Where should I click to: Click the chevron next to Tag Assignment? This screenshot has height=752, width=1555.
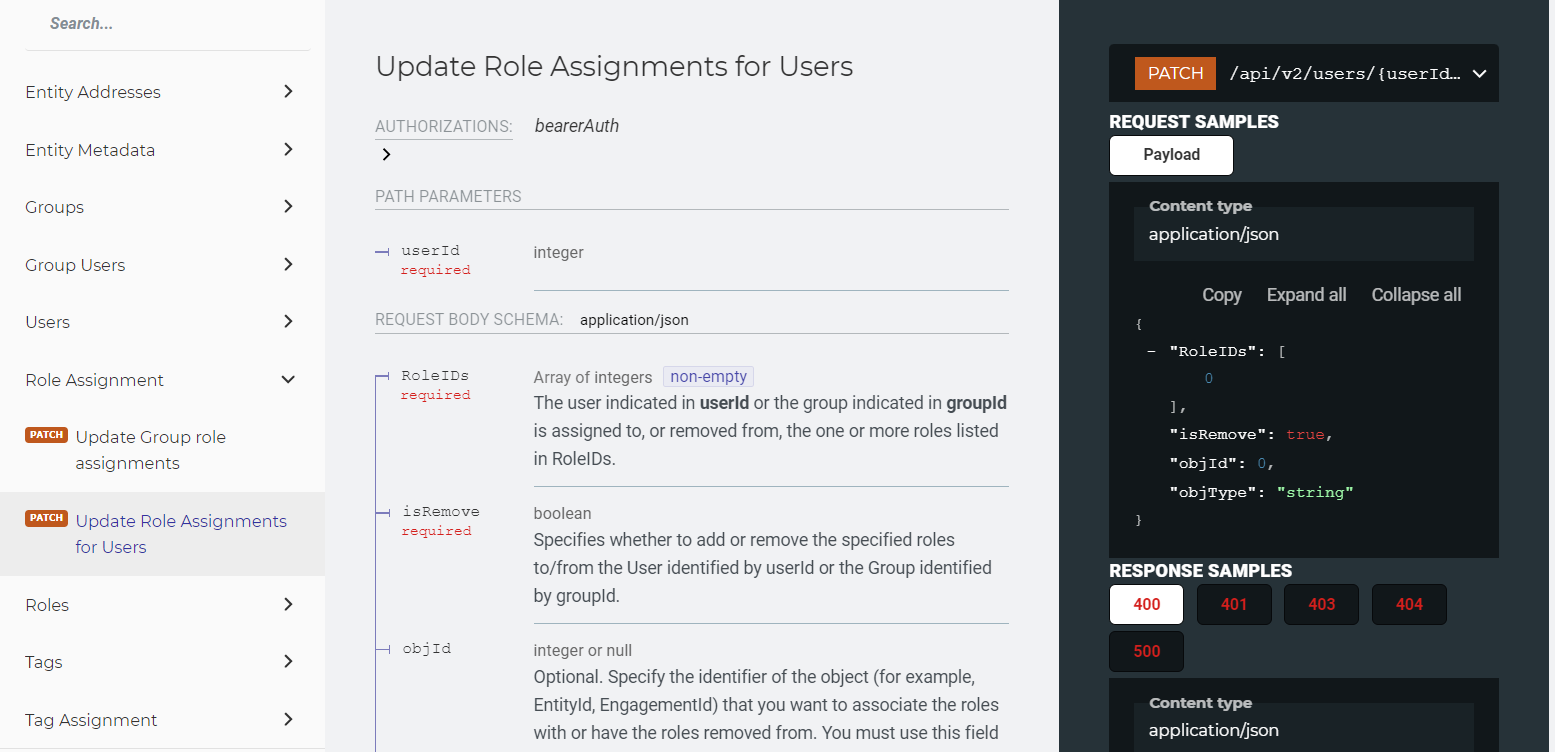(x=288, y=719)
